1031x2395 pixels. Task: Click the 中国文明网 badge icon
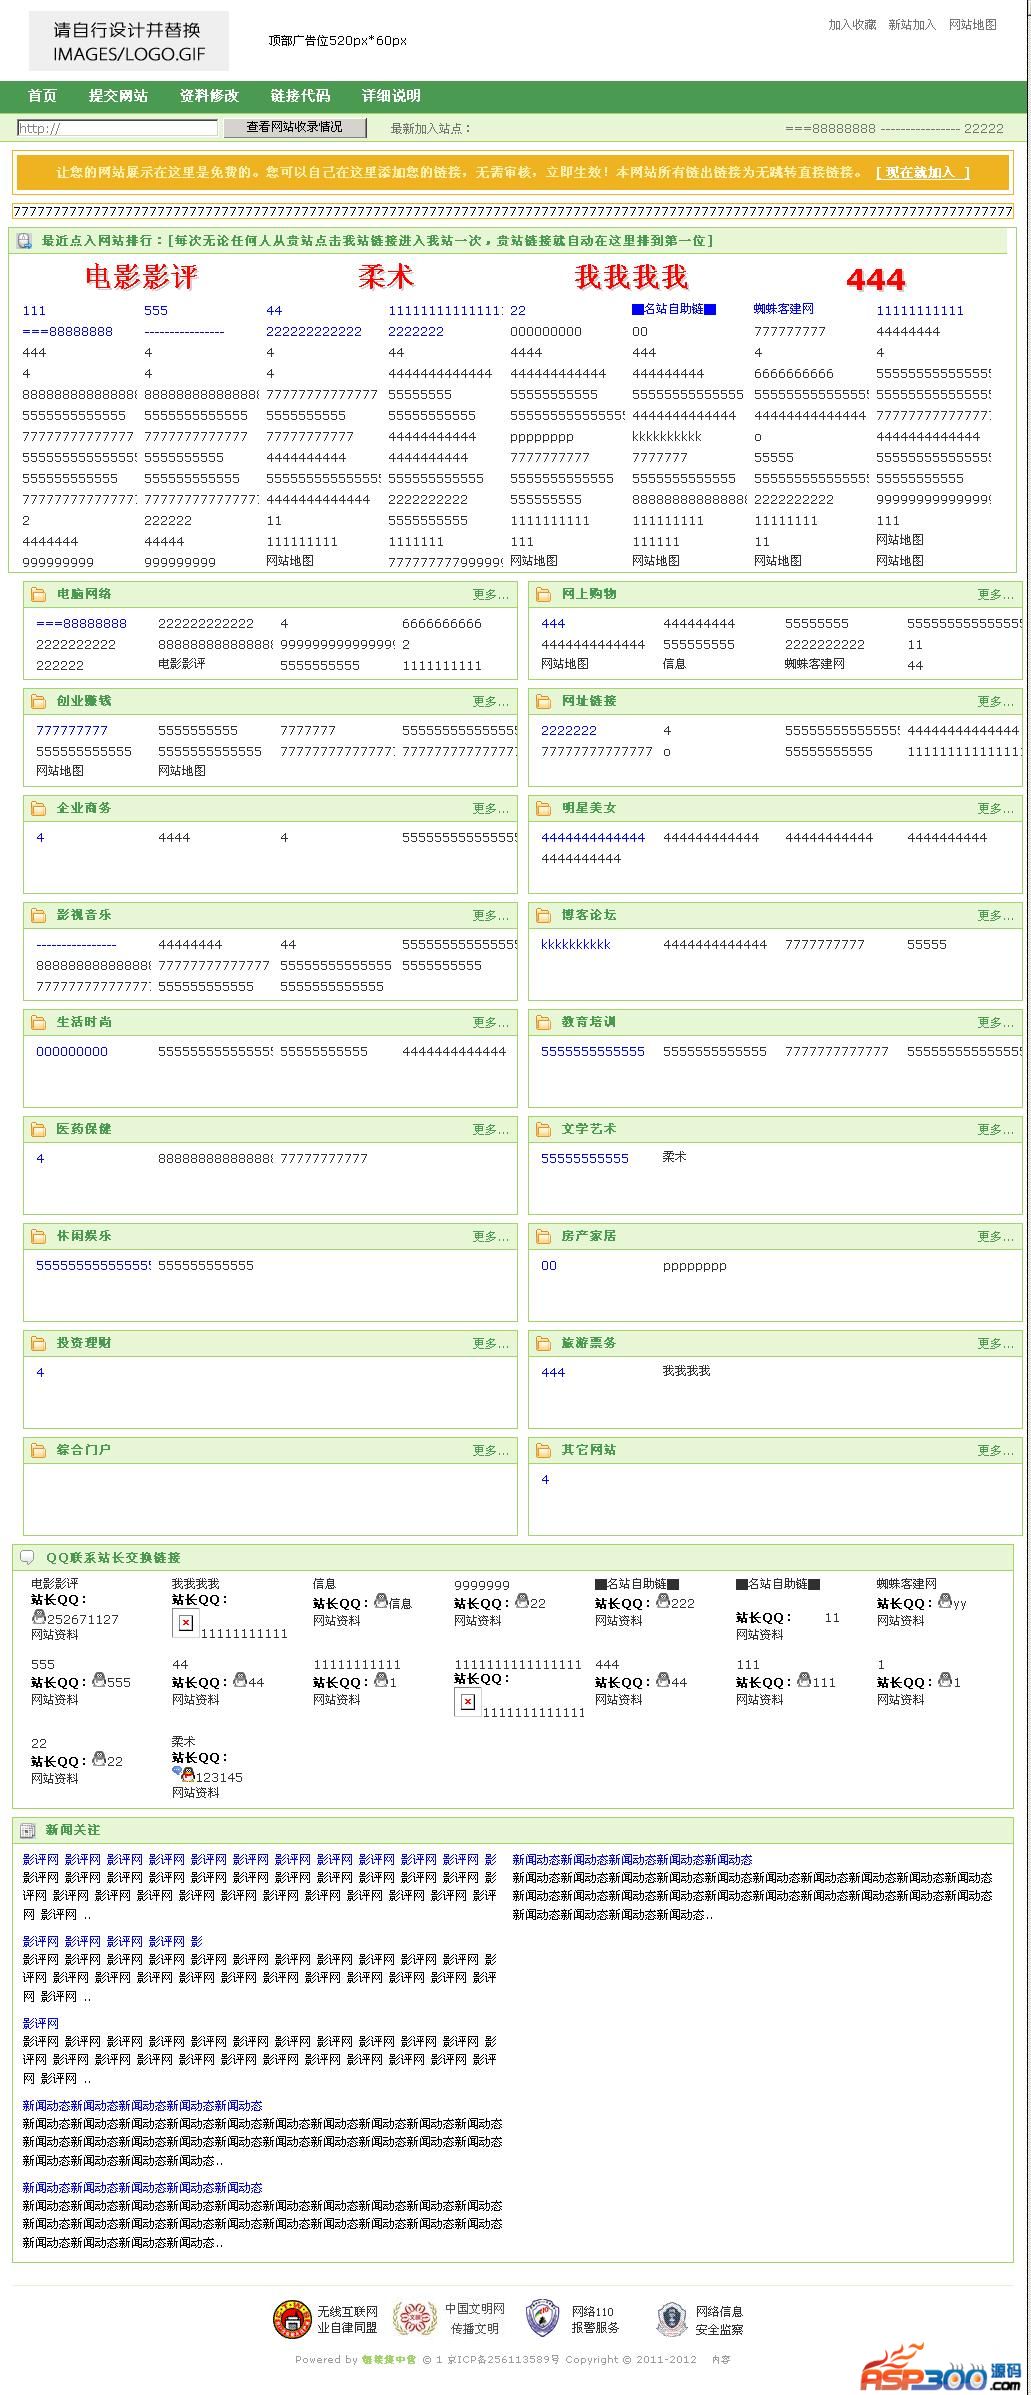click(414, 2319)
